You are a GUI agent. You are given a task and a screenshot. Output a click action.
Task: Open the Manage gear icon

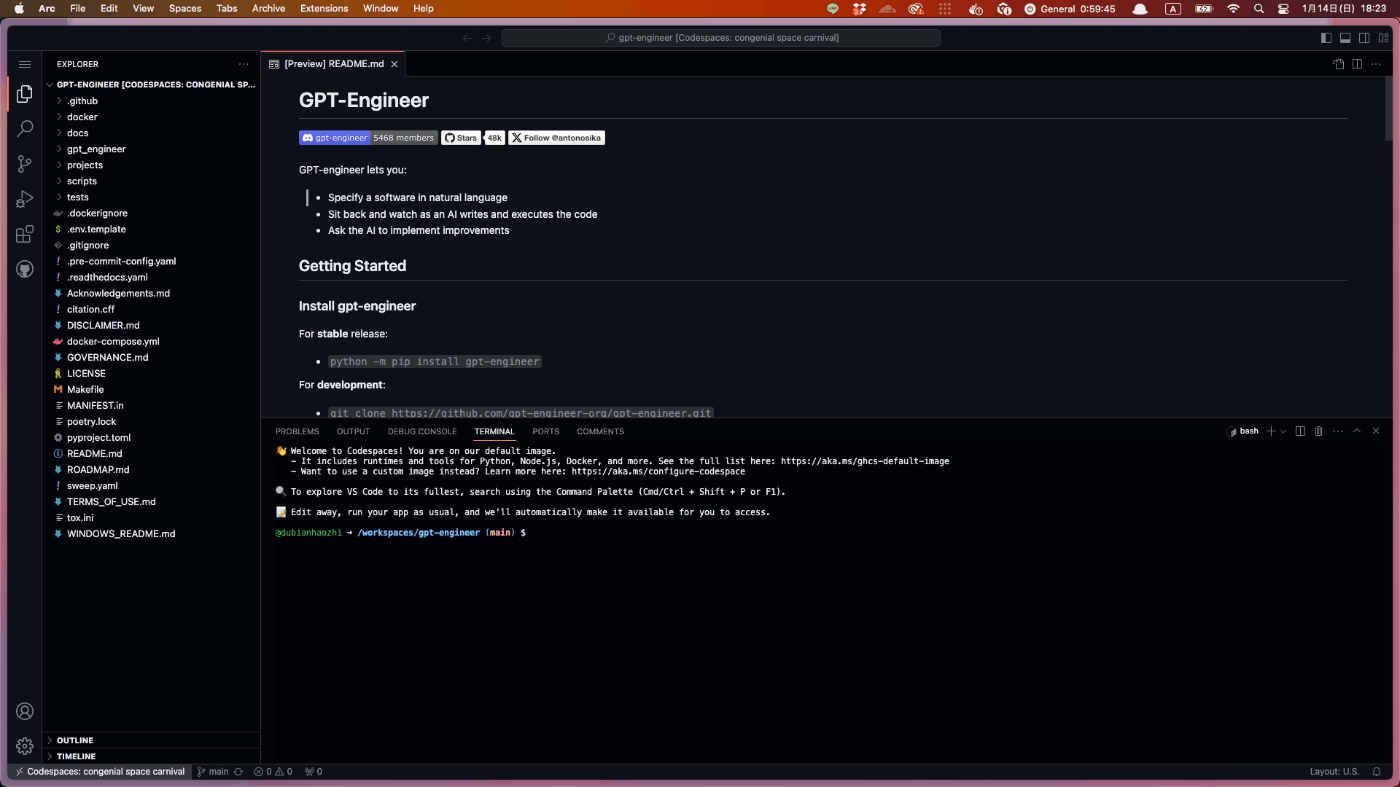coord(25,746)
